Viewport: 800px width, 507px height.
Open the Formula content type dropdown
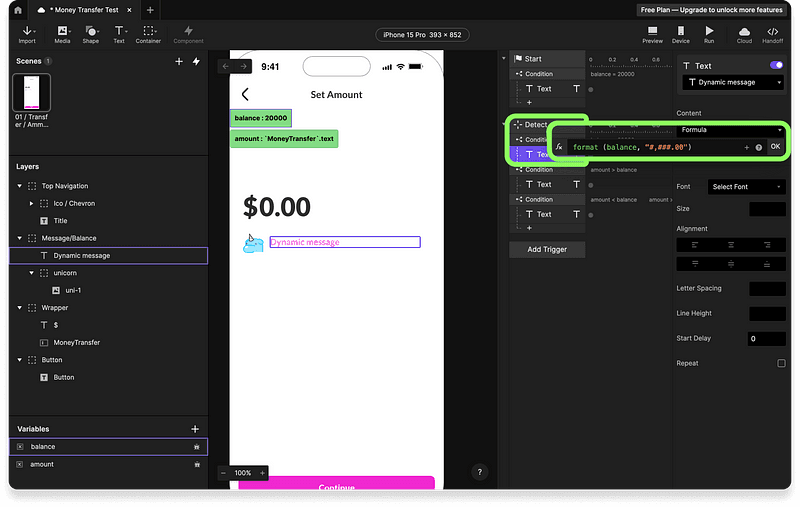tap(731, 130)
